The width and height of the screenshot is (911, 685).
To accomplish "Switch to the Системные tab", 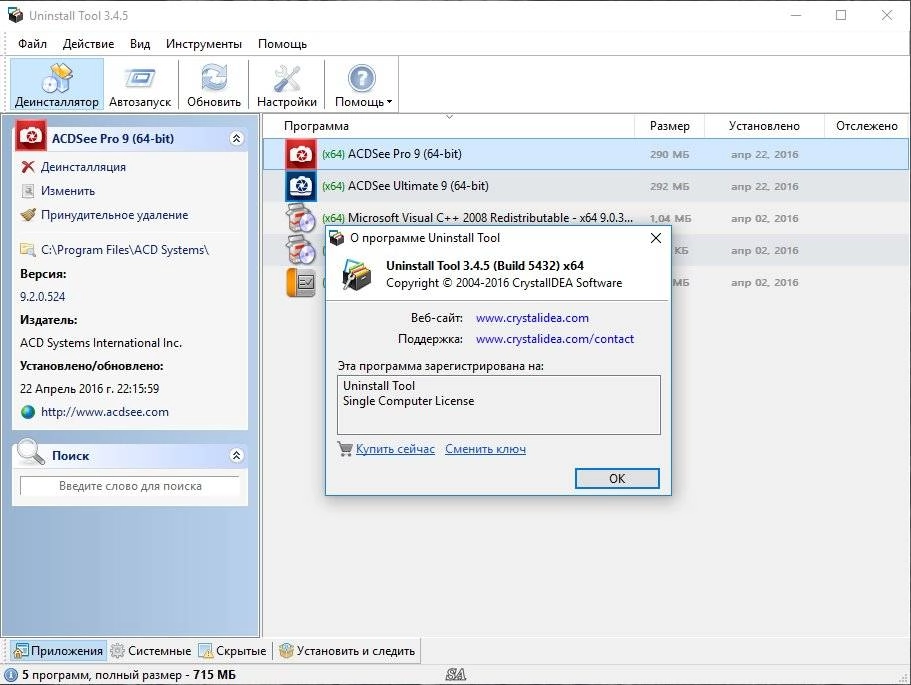I will pyautogui.click(x=150, y=651).
